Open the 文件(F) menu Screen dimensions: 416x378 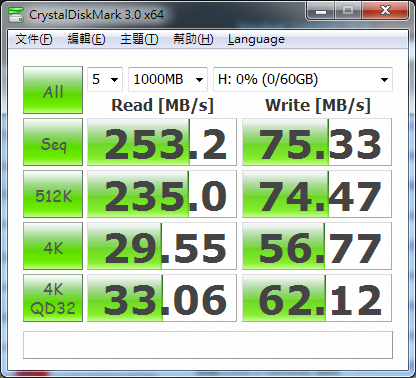click(x=34, y=39)
